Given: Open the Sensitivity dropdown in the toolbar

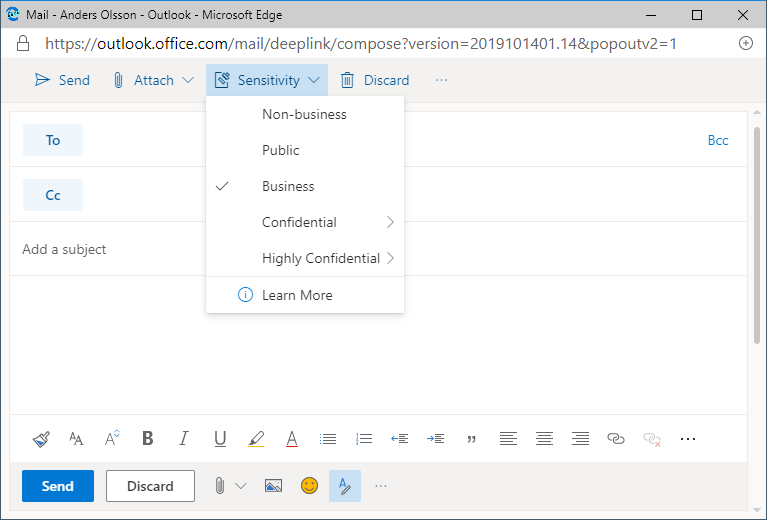Looking at the screenshot, I should click(267, 80).
